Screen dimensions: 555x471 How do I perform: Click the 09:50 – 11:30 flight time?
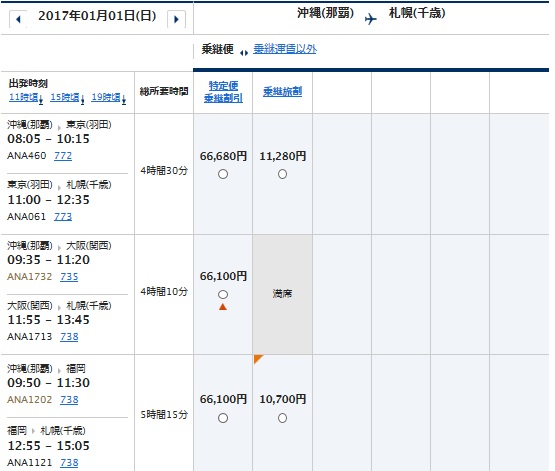point(48,383)
